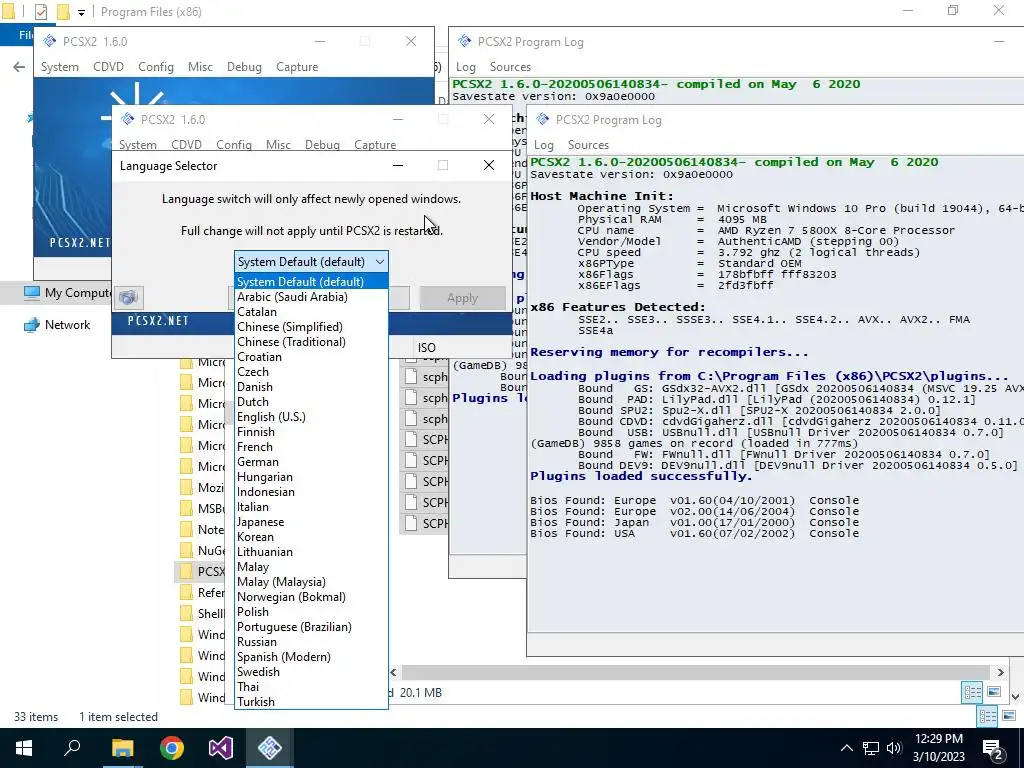
Task: Click the properties checkmark icon in quick access toolbar
Action: click(40, 12)
